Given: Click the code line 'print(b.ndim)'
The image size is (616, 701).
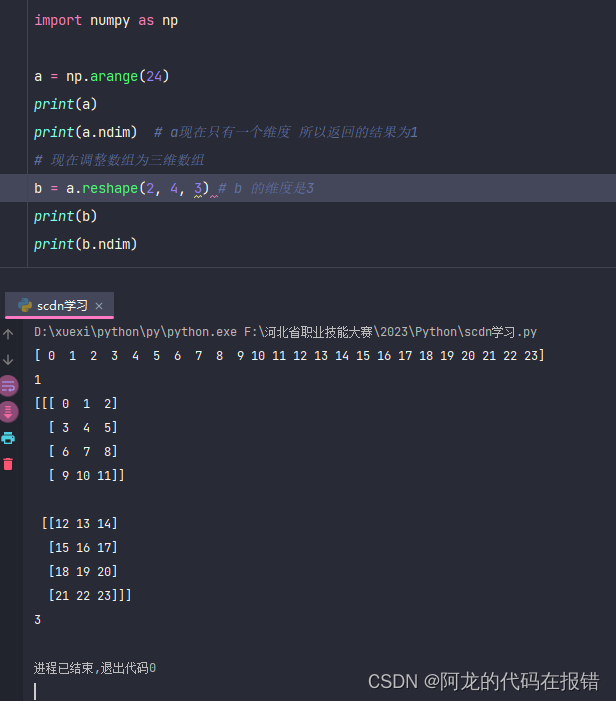Looking at the screenshot, I should pyautogui.click(x=85, y=244).
